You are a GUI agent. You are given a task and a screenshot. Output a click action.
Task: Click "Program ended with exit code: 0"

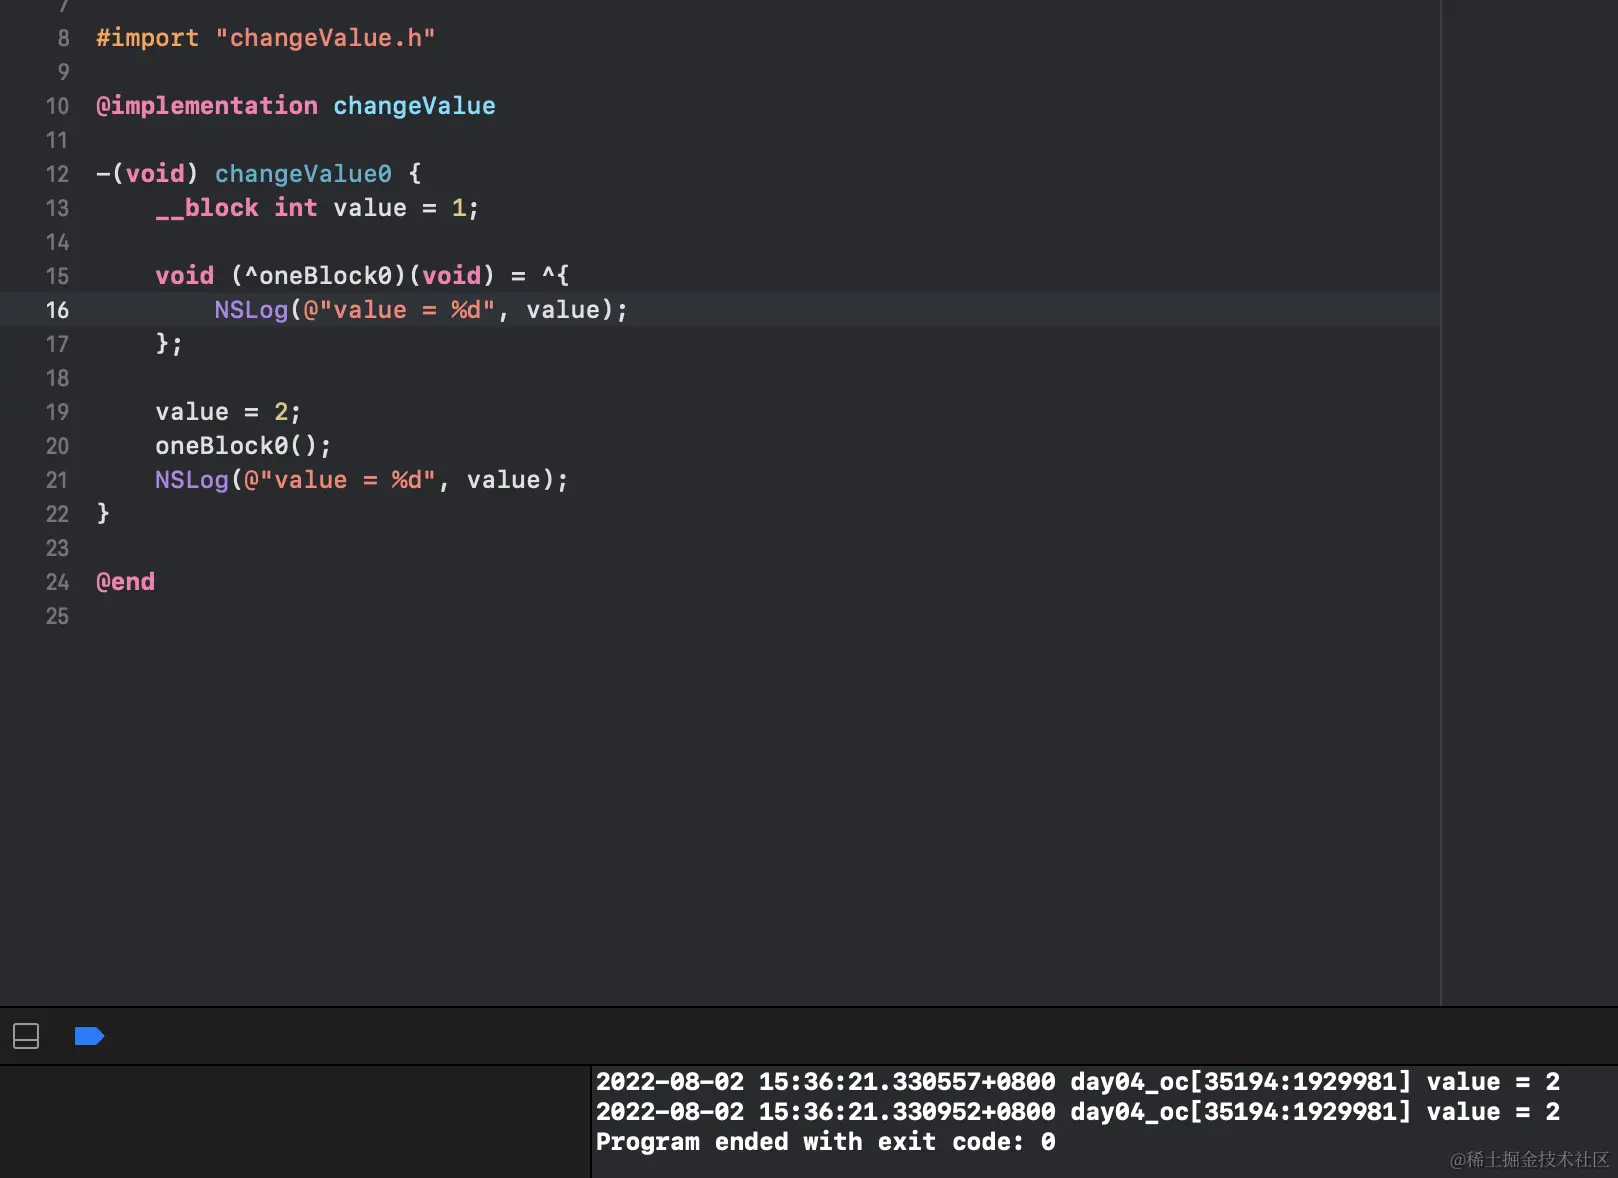(826, 1142)
